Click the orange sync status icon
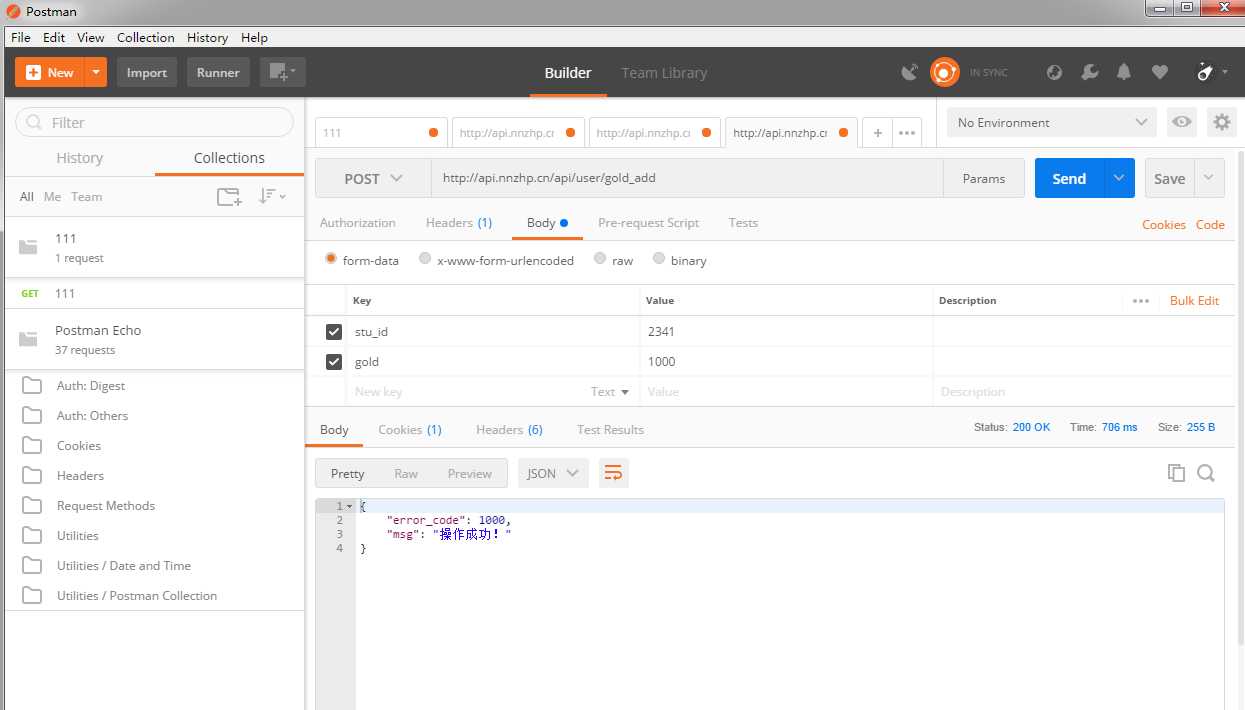This screenshot has height=710, width=1245. (945, 72)
